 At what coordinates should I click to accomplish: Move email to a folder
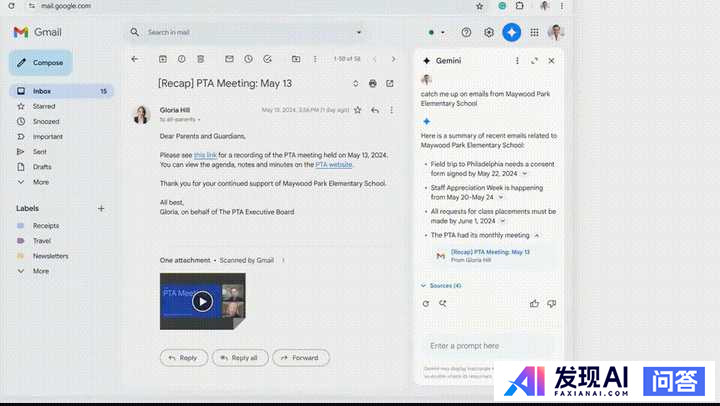click(x=296, y=59)
